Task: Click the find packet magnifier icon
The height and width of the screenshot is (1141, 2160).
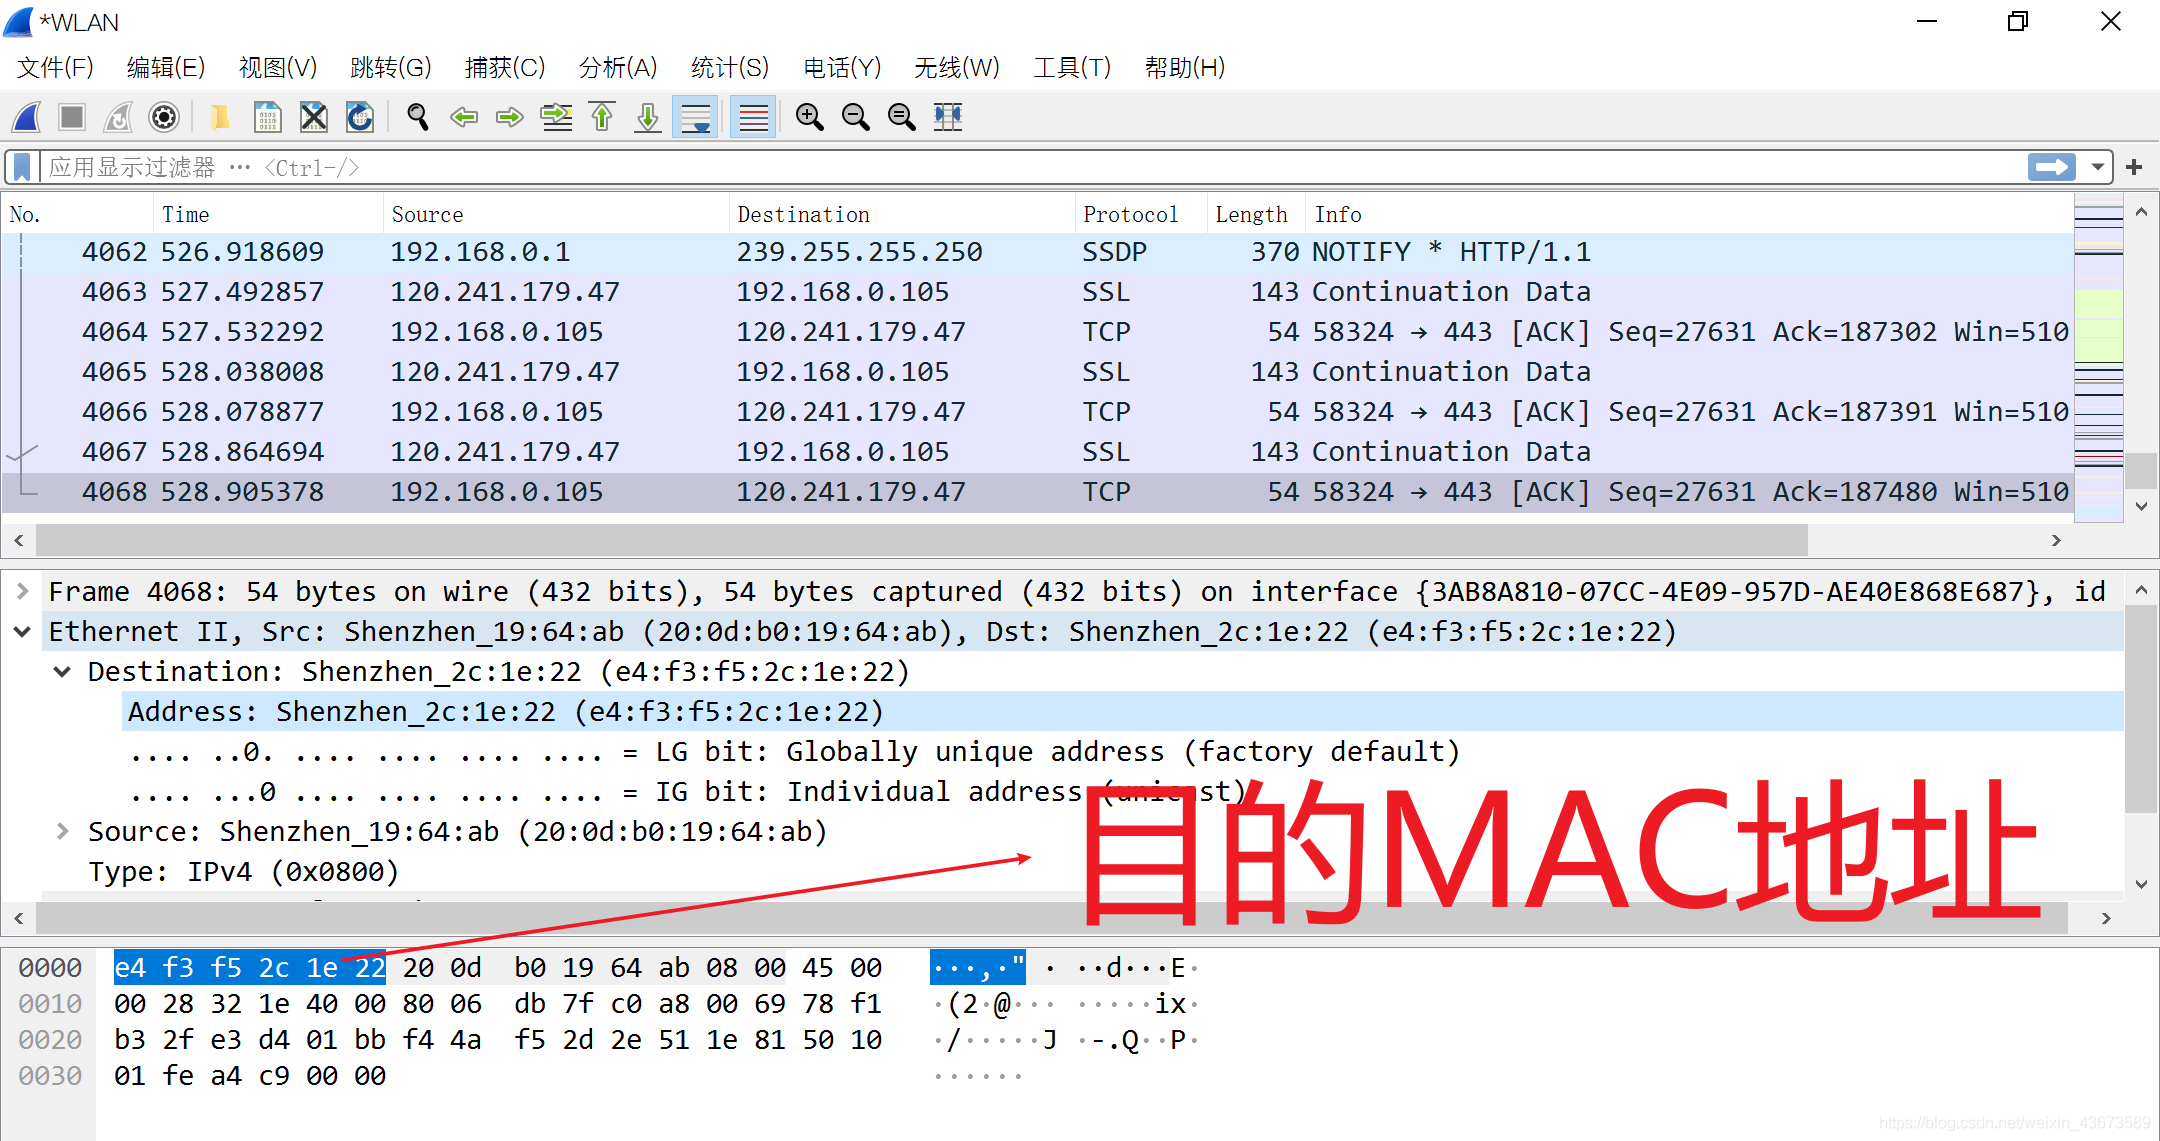Action: (x=418, y=118)
